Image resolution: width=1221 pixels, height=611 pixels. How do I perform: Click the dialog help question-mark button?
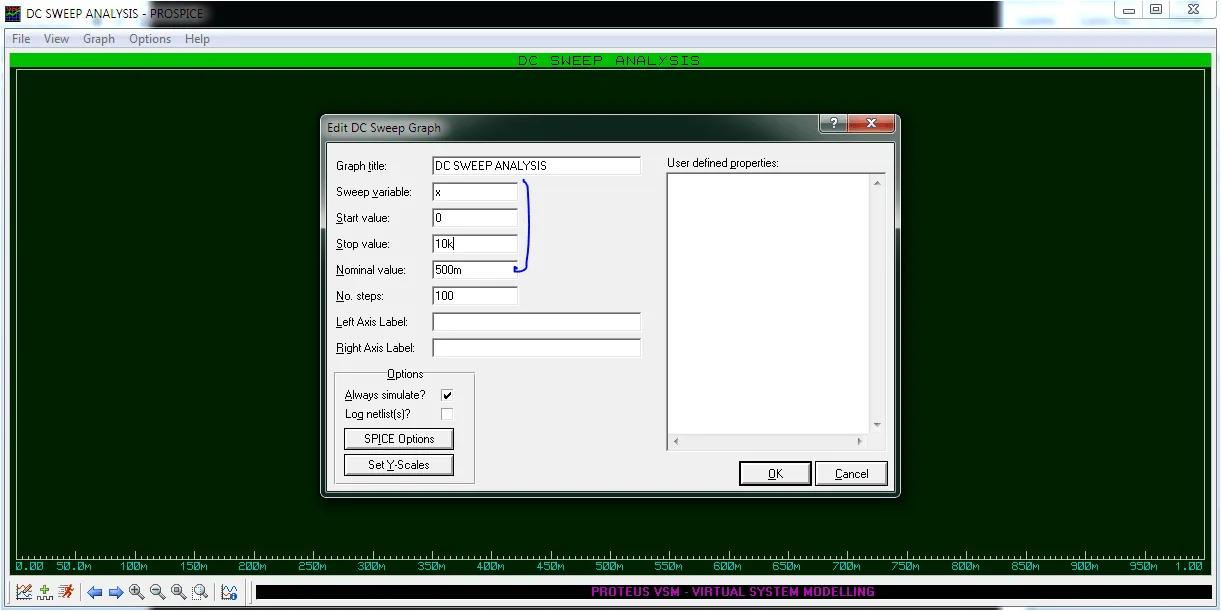(833, 124)
